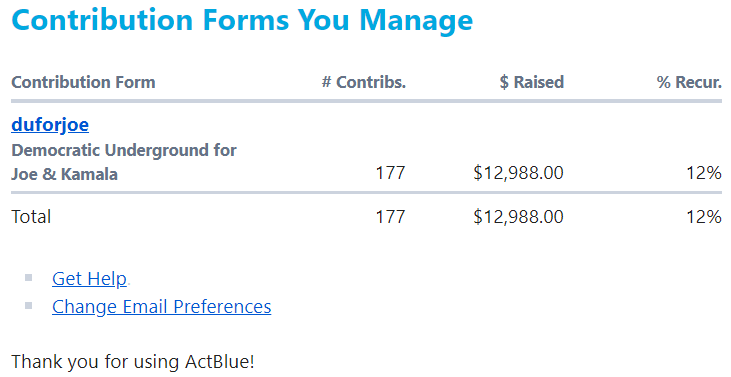Click the Thank you for using ActBlue text
Screen dimensions: 731x377
coord(133,362)
